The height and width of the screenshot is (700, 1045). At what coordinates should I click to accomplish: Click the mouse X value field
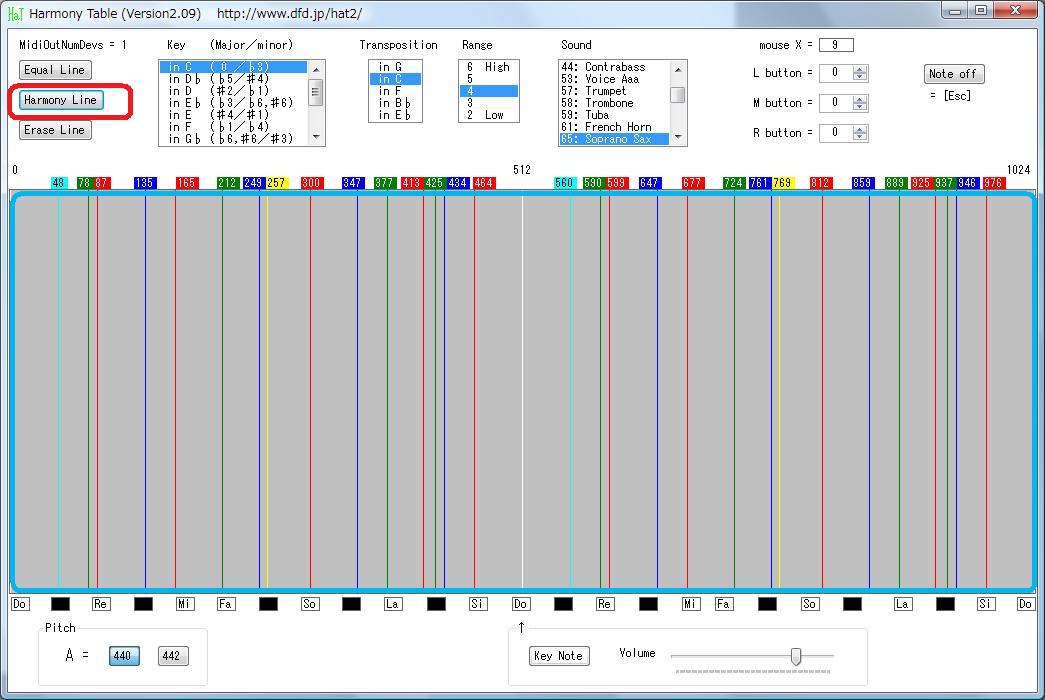836,45
